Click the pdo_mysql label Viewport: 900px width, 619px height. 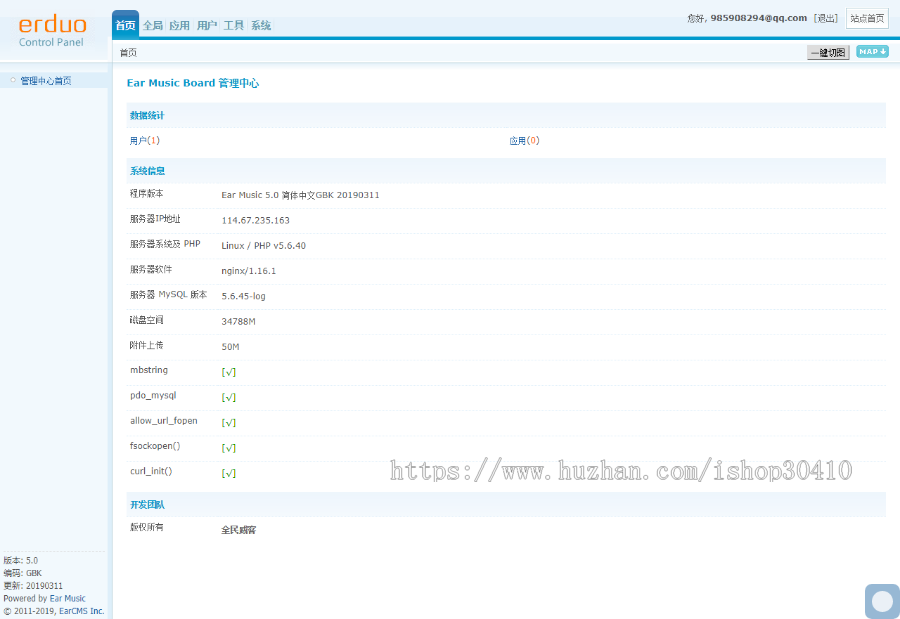tap(153, 396)
